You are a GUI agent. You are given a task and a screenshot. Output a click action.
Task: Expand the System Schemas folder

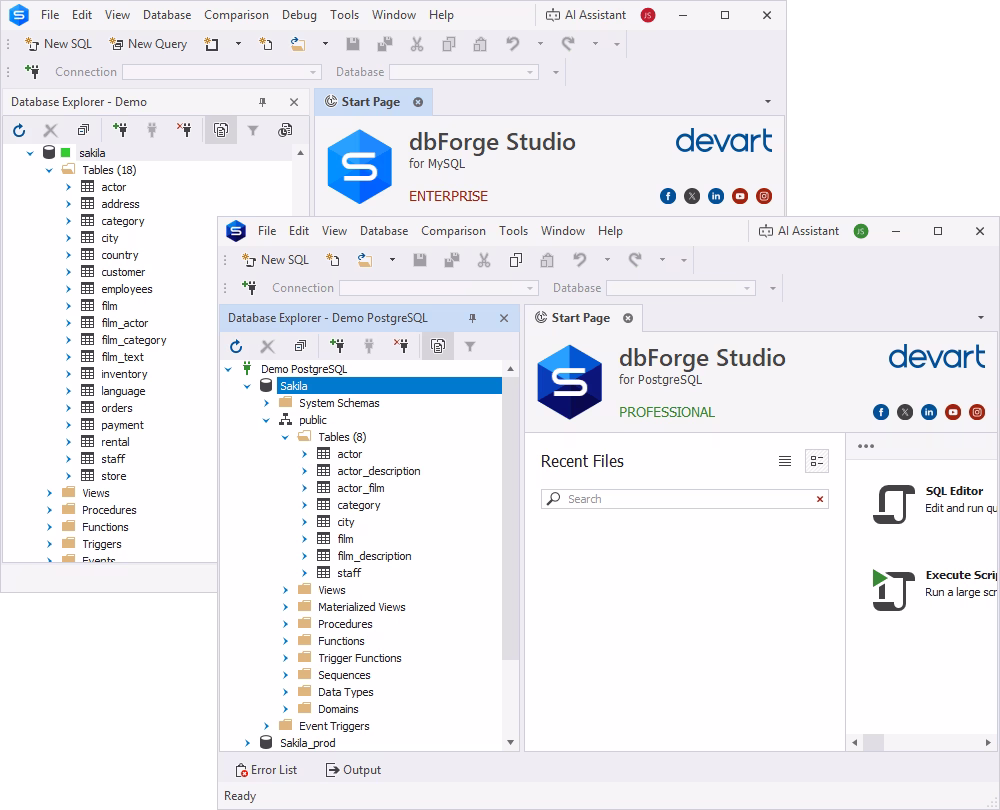tap(267, 403)
